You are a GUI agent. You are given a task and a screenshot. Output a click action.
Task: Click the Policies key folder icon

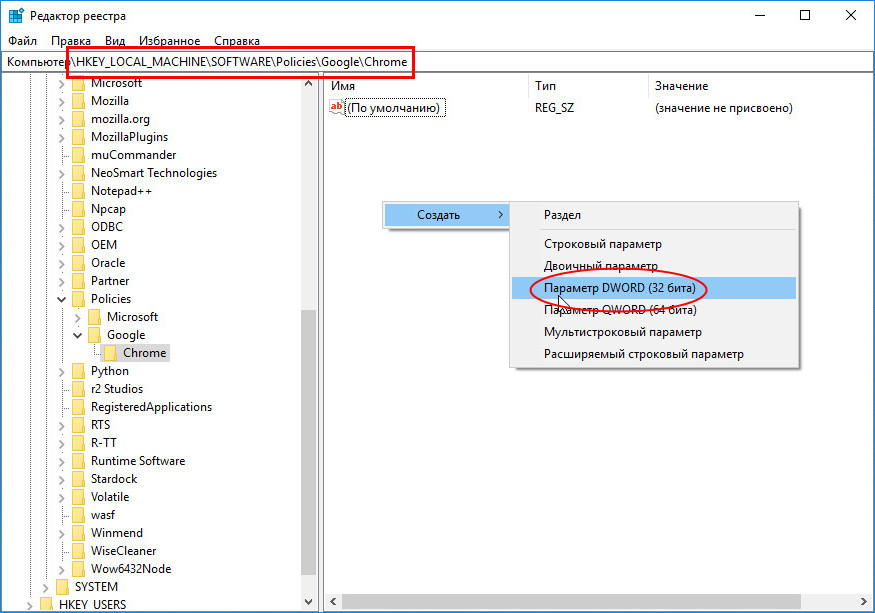pos(78,299)
